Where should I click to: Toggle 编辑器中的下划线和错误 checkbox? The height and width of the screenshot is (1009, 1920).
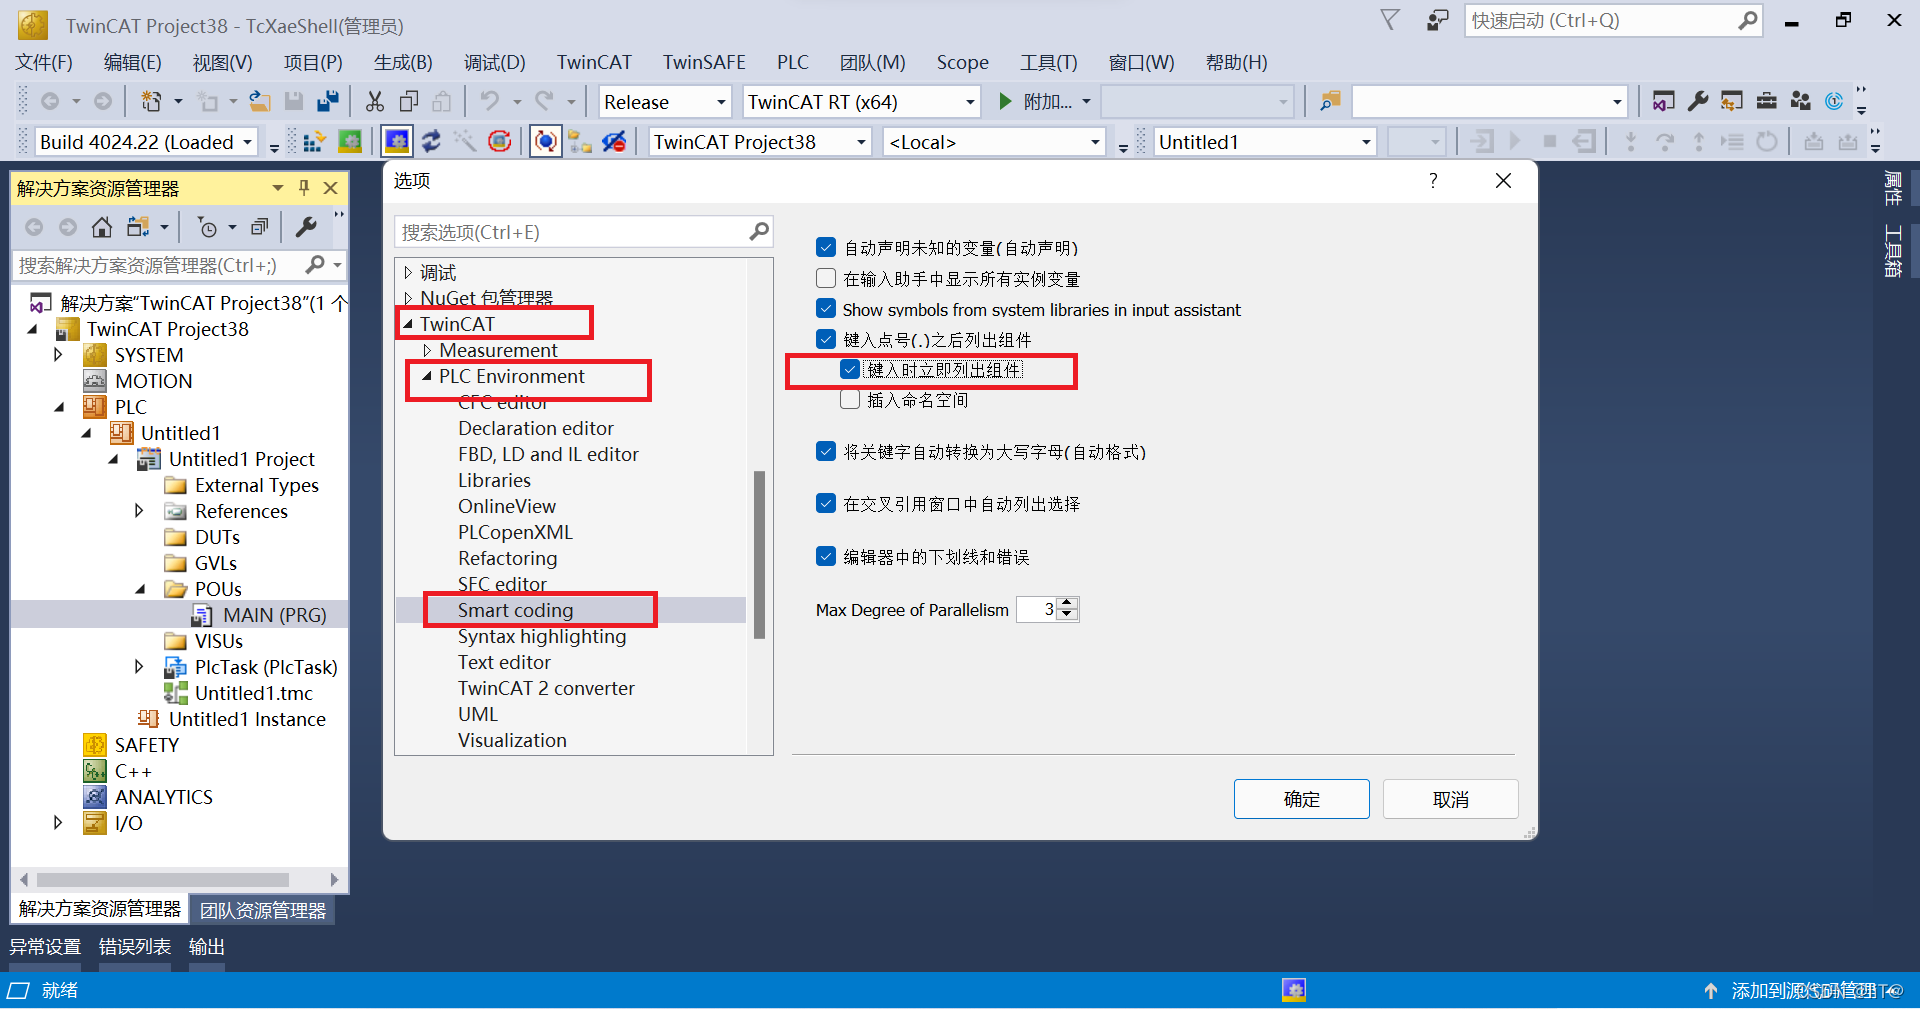[x=826, y=556]
